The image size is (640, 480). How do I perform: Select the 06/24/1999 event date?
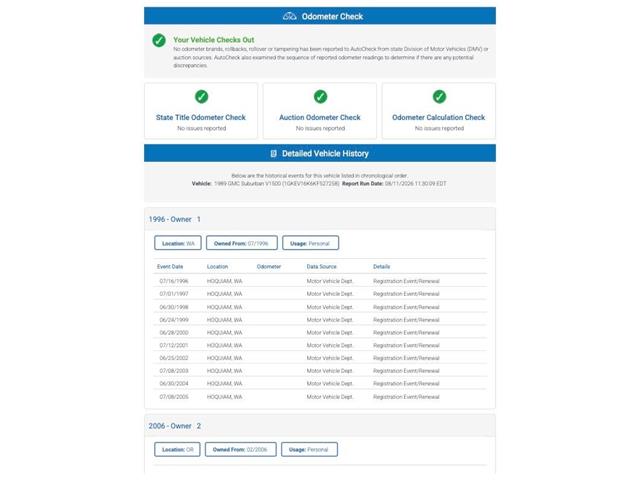click(x=174, y=320)
